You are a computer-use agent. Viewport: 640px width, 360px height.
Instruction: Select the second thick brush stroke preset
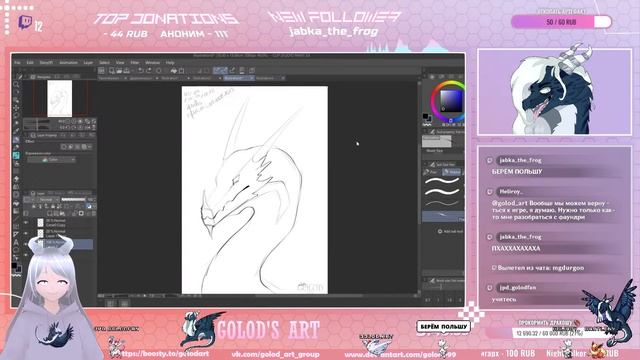[443, 191]
